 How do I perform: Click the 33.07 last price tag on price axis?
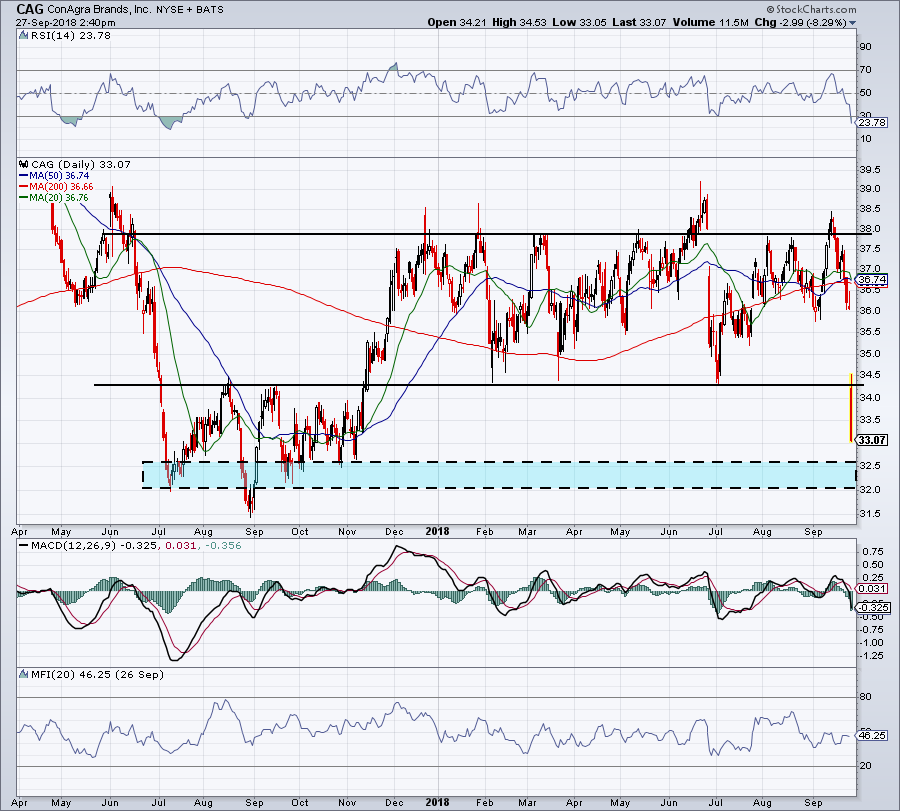[872, 440]
